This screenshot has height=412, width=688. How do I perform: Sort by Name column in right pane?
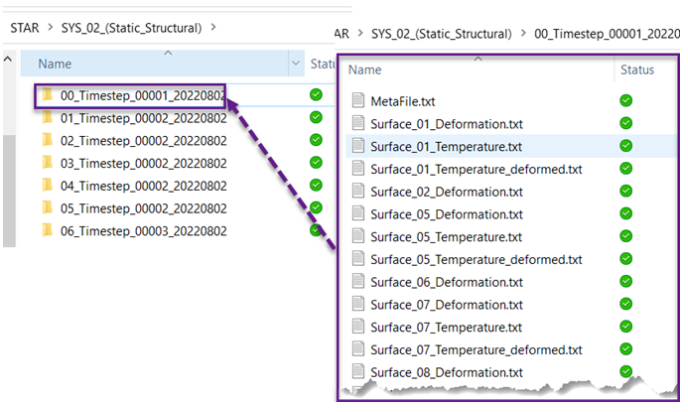tap(366, 70)
